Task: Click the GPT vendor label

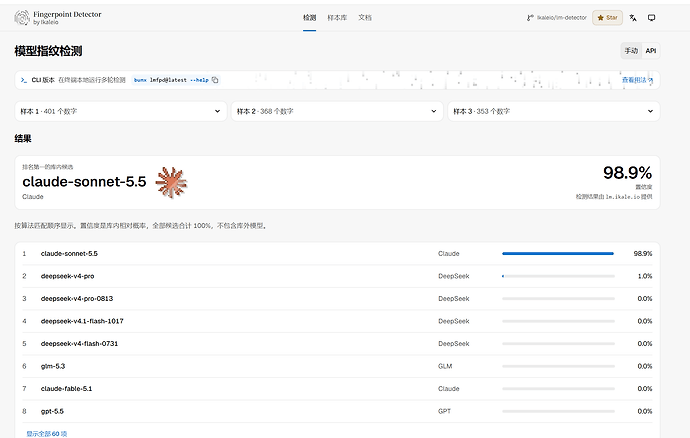Action: pos(444,411)
